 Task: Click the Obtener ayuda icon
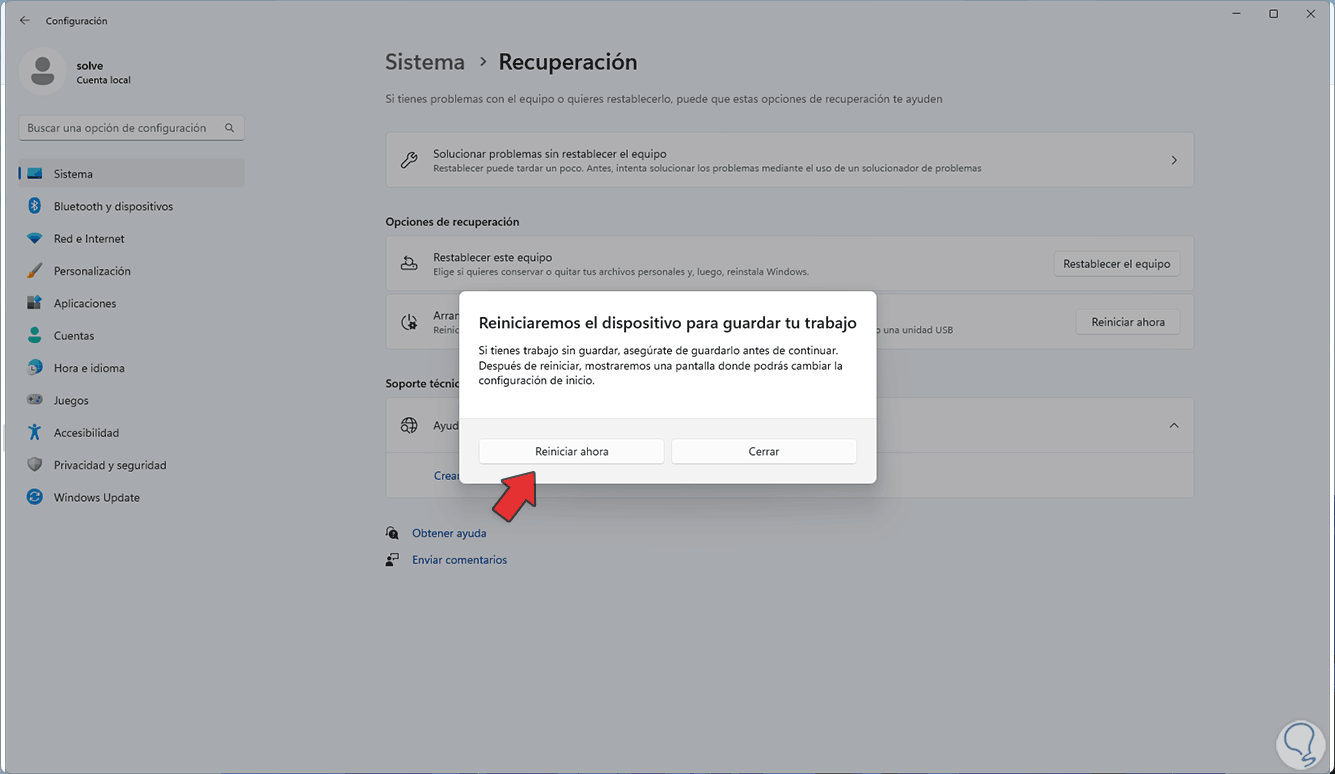[393, 533]
